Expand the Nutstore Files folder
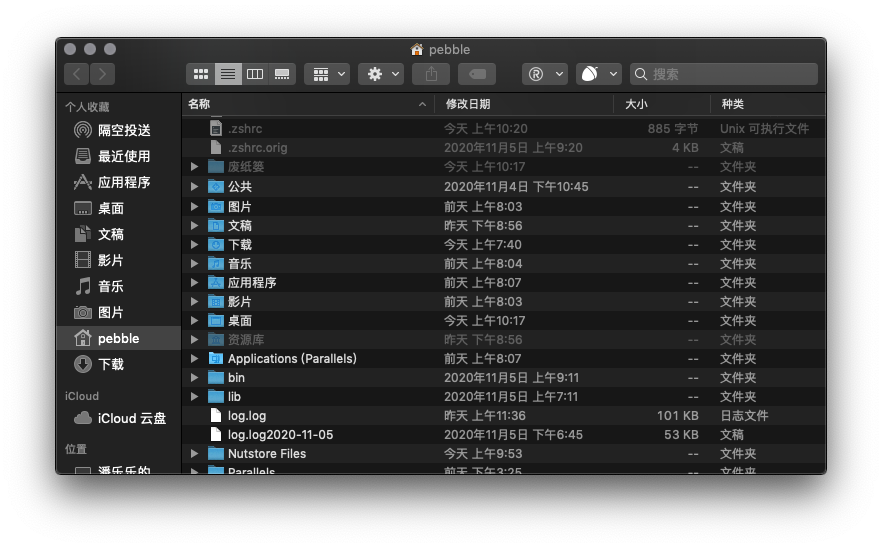The height and width of the screenshot is (548, 882). [194, 453]
